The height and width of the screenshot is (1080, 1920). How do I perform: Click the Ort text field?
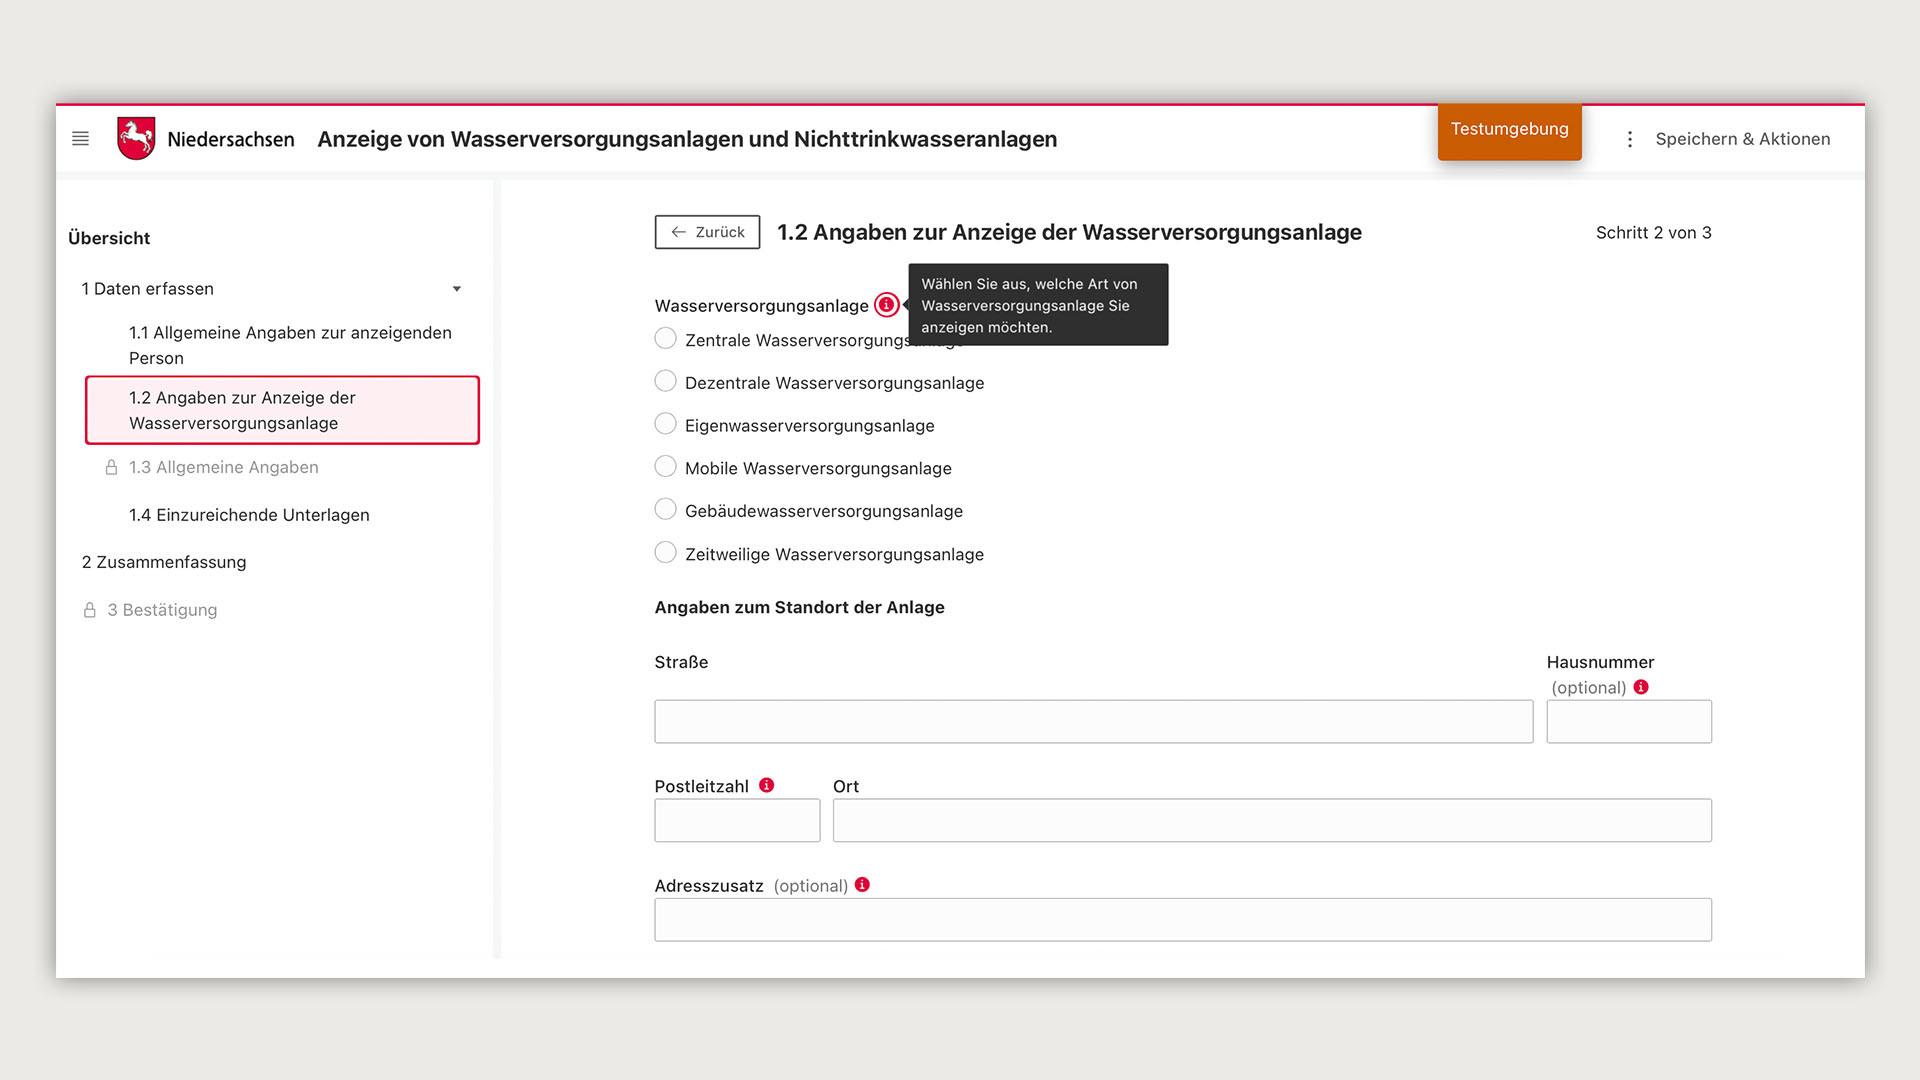[x=1271, y=820]
